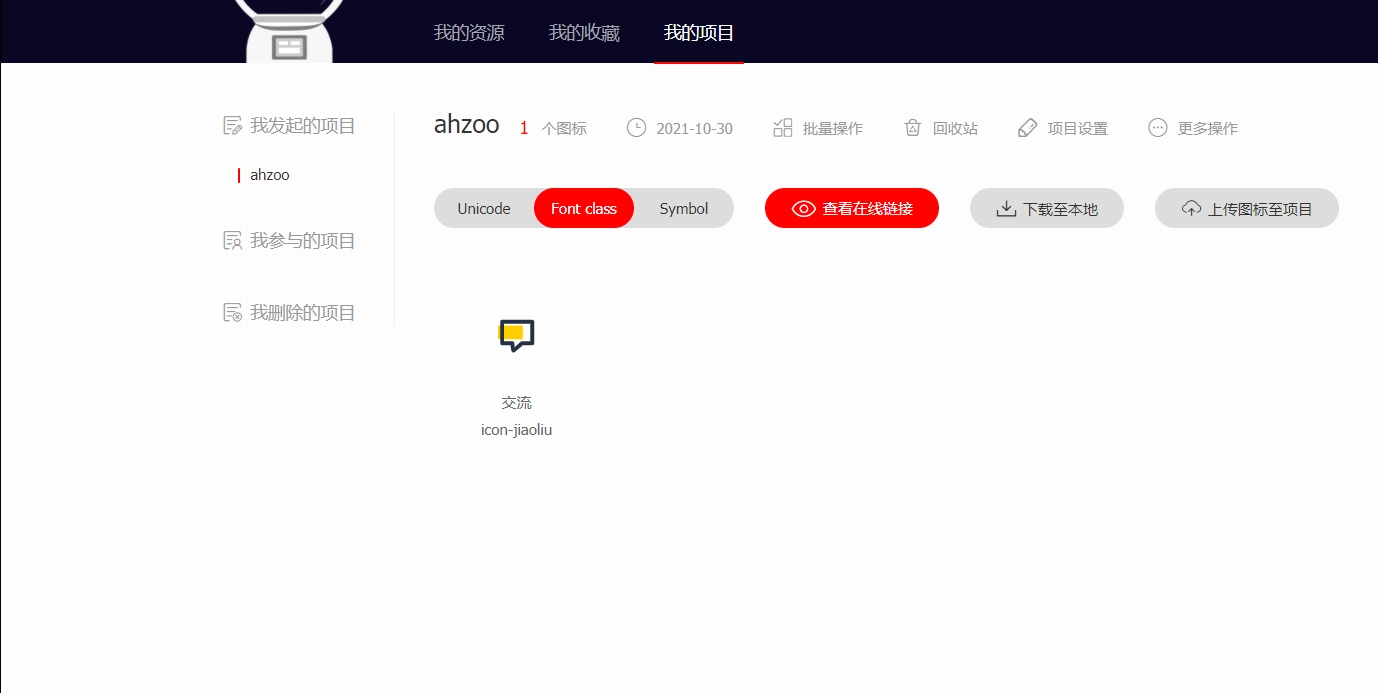Click the clock icon beside 2021-10-30
This screenshot has height=693, width=1378.
click(636, 128)
